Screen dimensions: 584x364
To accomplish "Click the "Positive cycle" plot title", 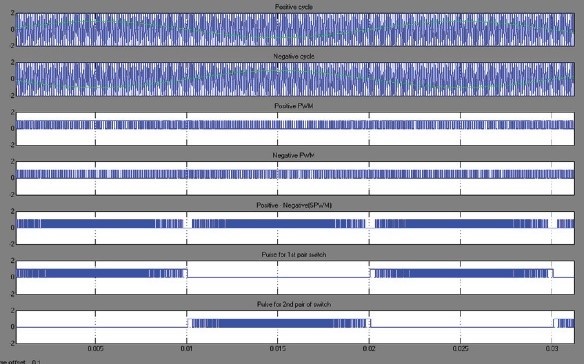I will pyautogui.click(x=293, y=7).
